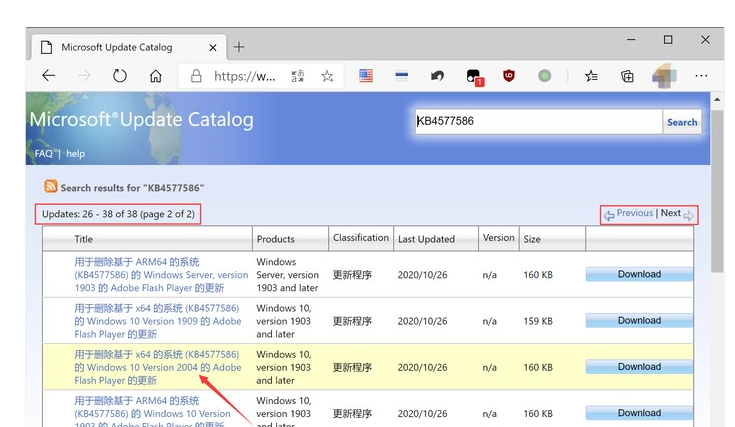Open the user profile avatar

(x=664, y=75)
